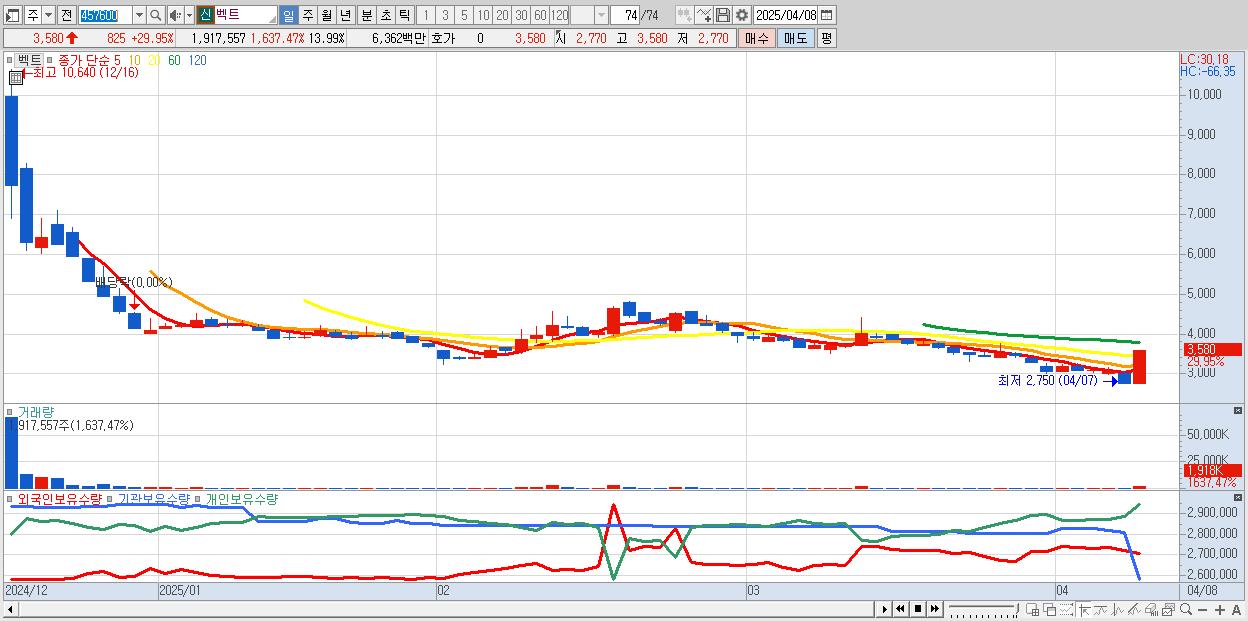Image resolution: width=1248 pixels, height=621 pixels.
Task: Select the 월 (monthly) period
Action: (326, 15)
